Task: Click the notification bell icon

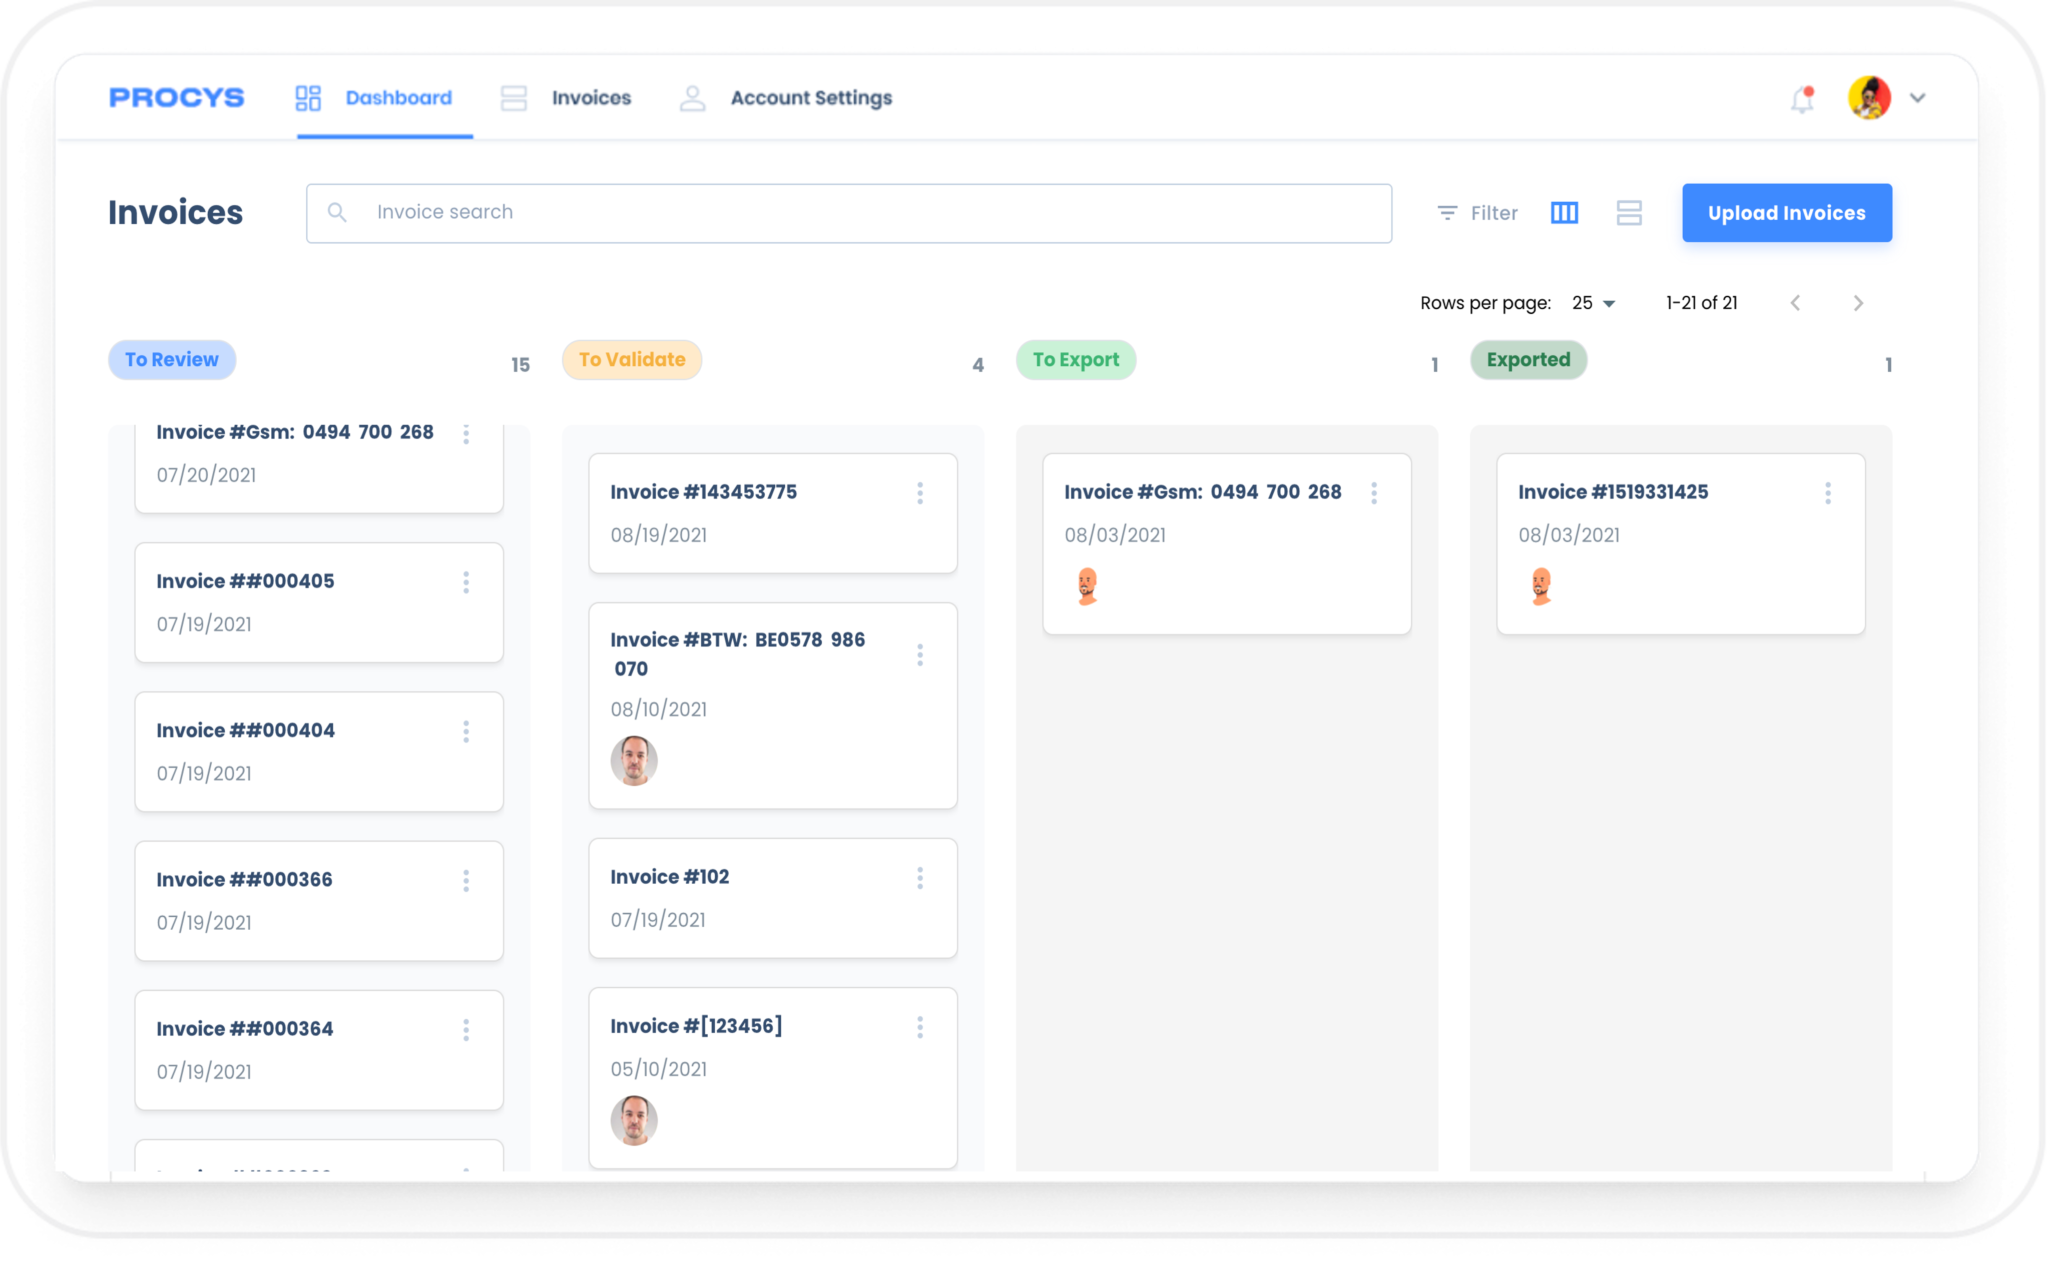Action: point(1802,99)
